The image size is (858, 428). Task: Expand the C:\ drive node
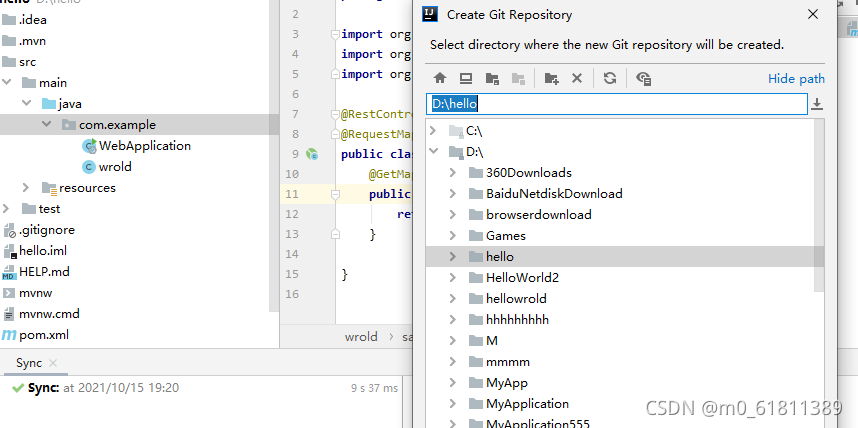point(433,130)
